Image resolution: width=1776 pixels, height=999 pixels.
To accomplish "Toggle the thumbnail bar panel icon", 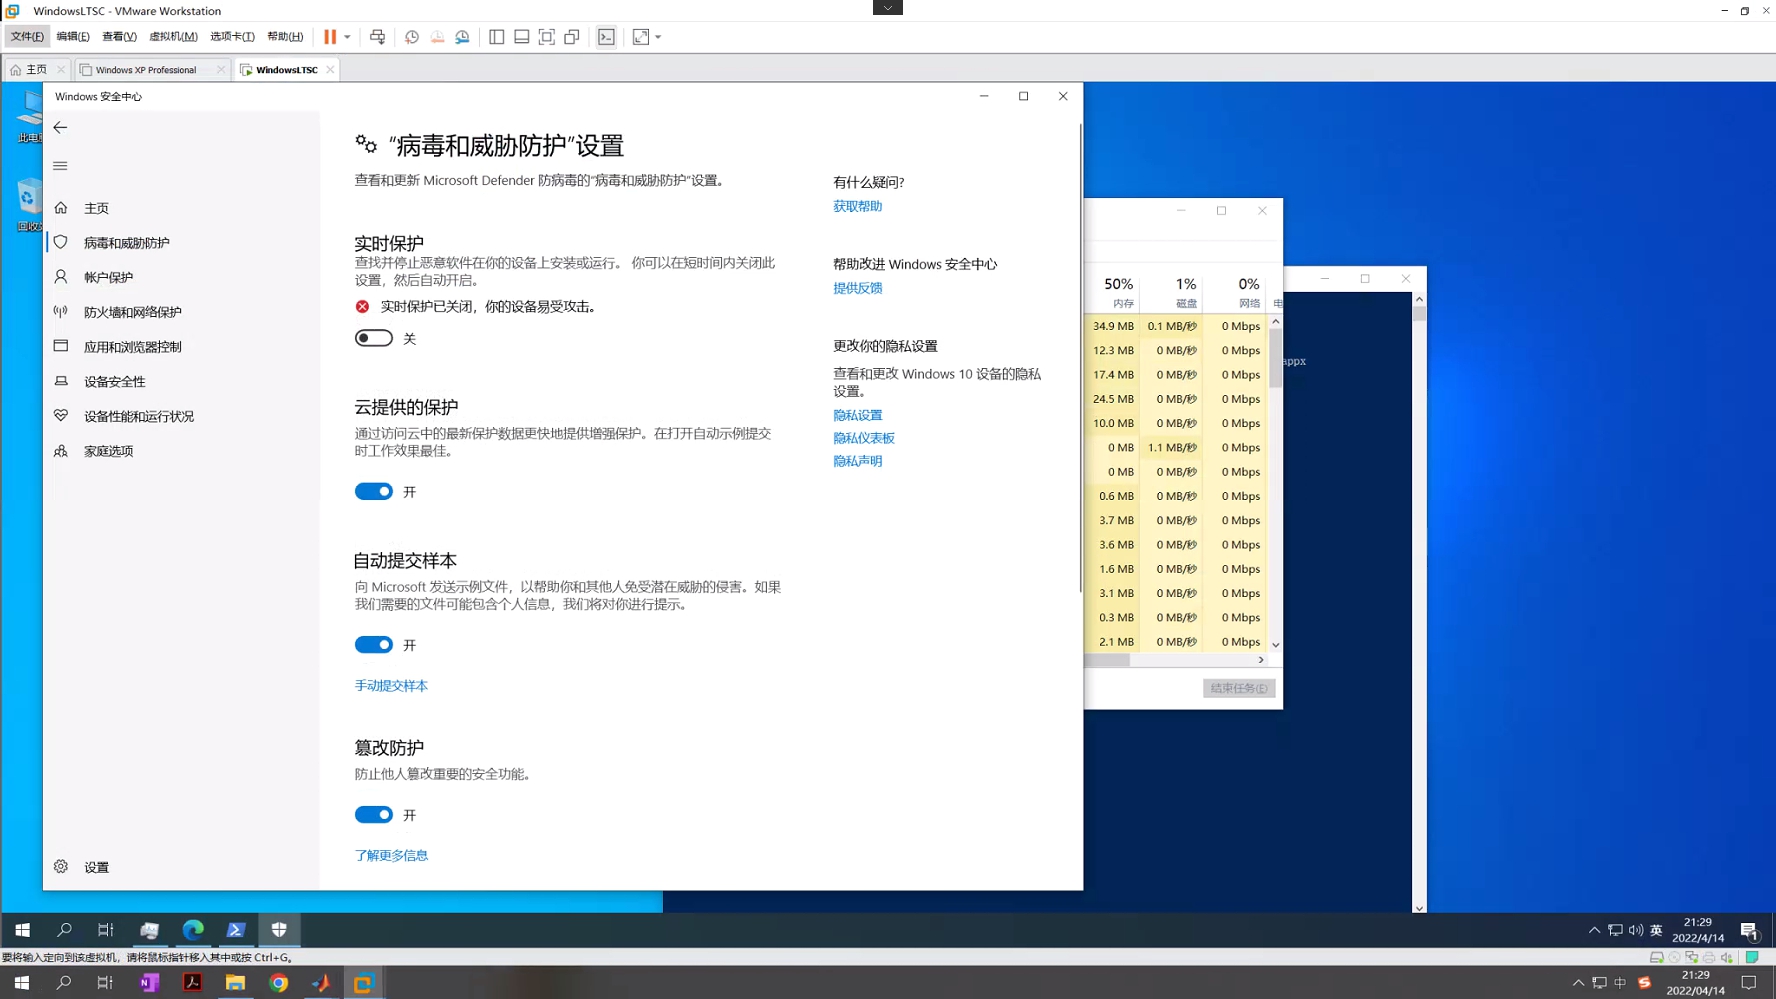I will point(522,37).
